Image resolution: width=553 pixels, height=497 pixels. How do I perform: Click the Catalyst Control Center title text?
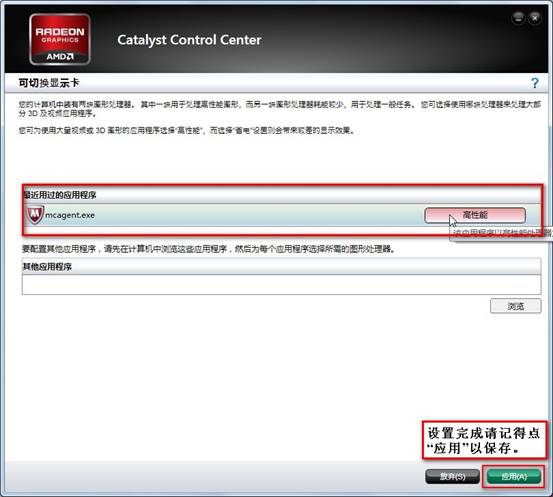189,40
